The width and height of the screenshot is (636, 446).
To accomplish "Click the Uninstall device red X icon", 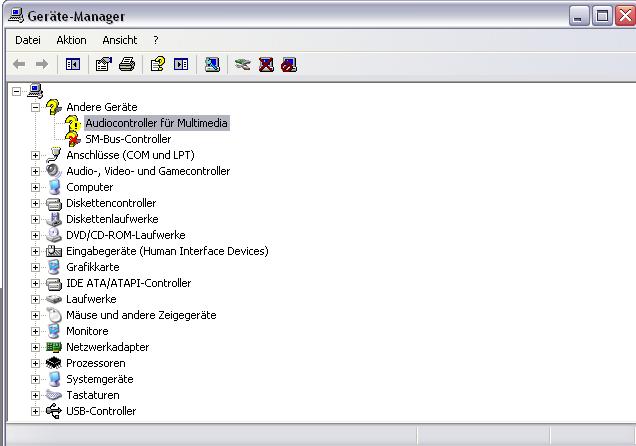I will click(x=266, y=64).
